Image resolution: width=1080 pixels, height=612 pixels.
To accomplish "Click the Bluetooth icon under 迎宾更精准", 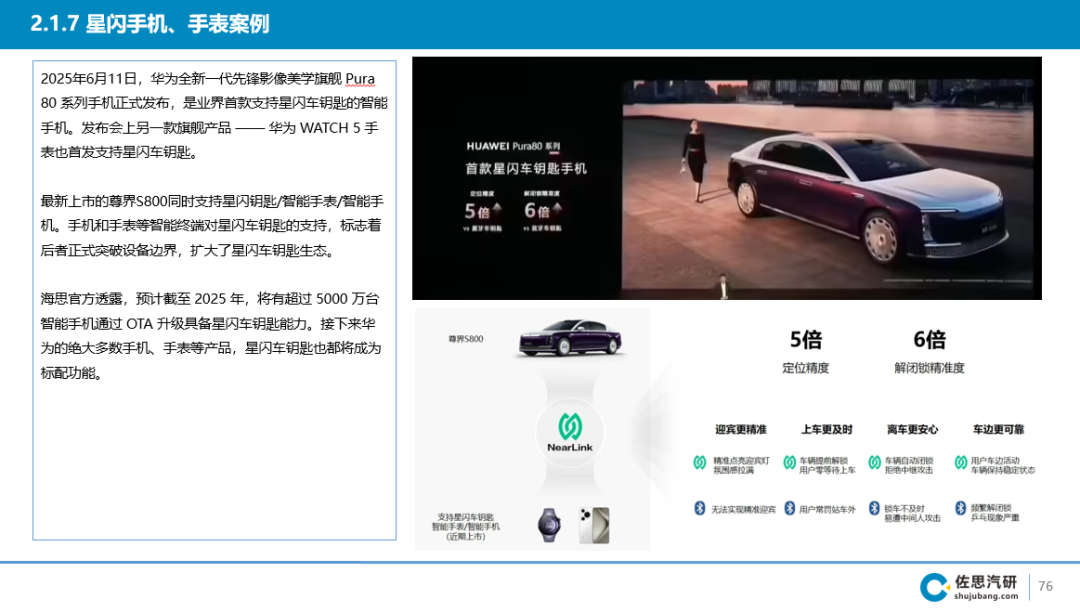I will coord(700,508).
